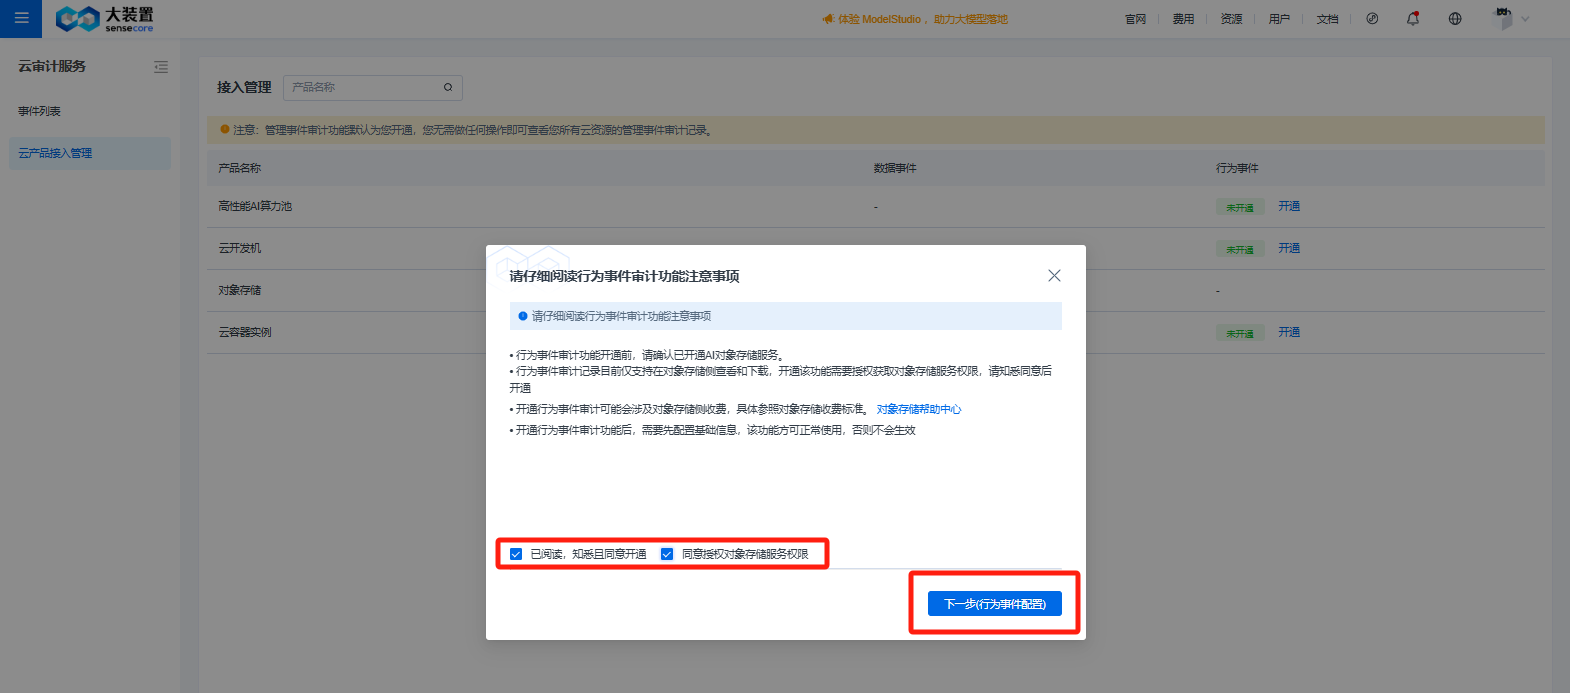
Task: Click the megaphone announcement icon
Action: (x=828, y=19)
